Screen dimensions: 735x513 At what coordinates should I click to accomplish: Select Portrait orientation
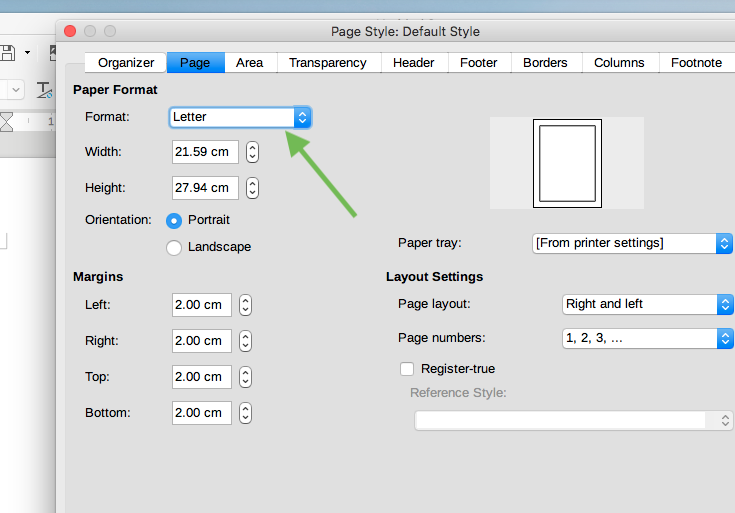(174, 220)
